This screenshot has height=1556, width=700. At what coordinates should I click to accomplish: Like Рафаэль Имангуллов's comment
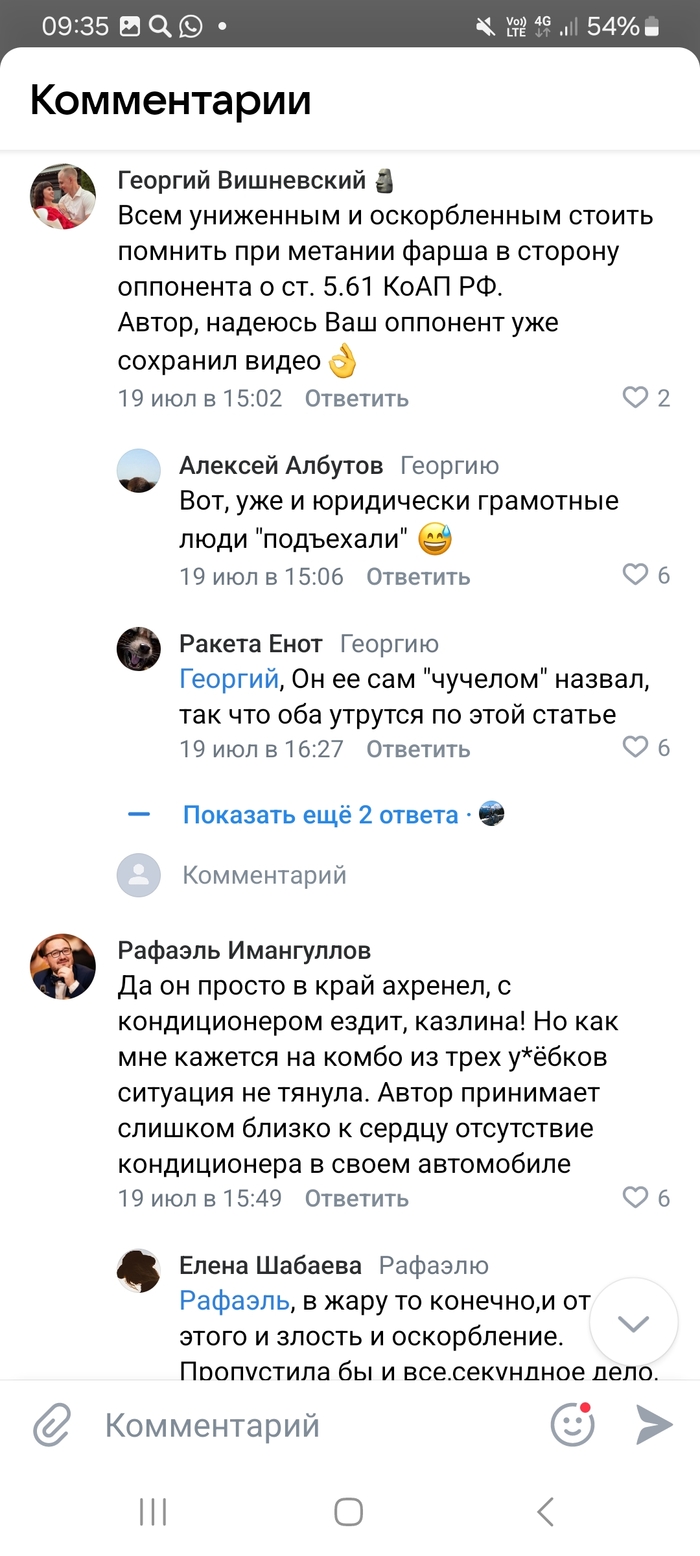point(636,1197)
